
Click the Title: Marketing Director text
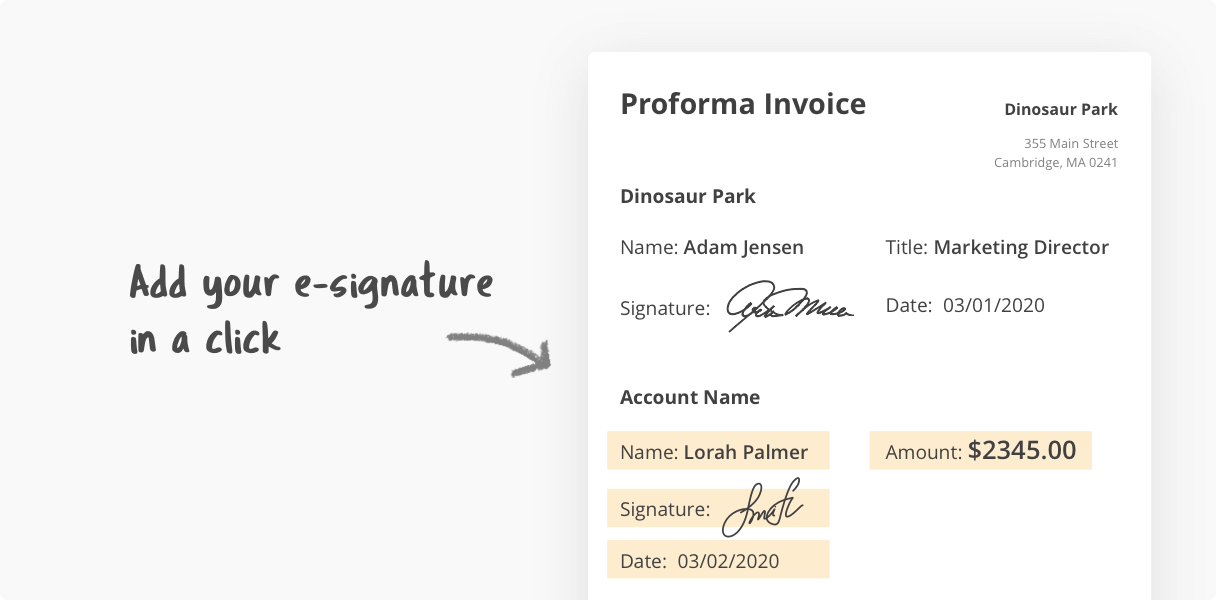pos(997,247)
